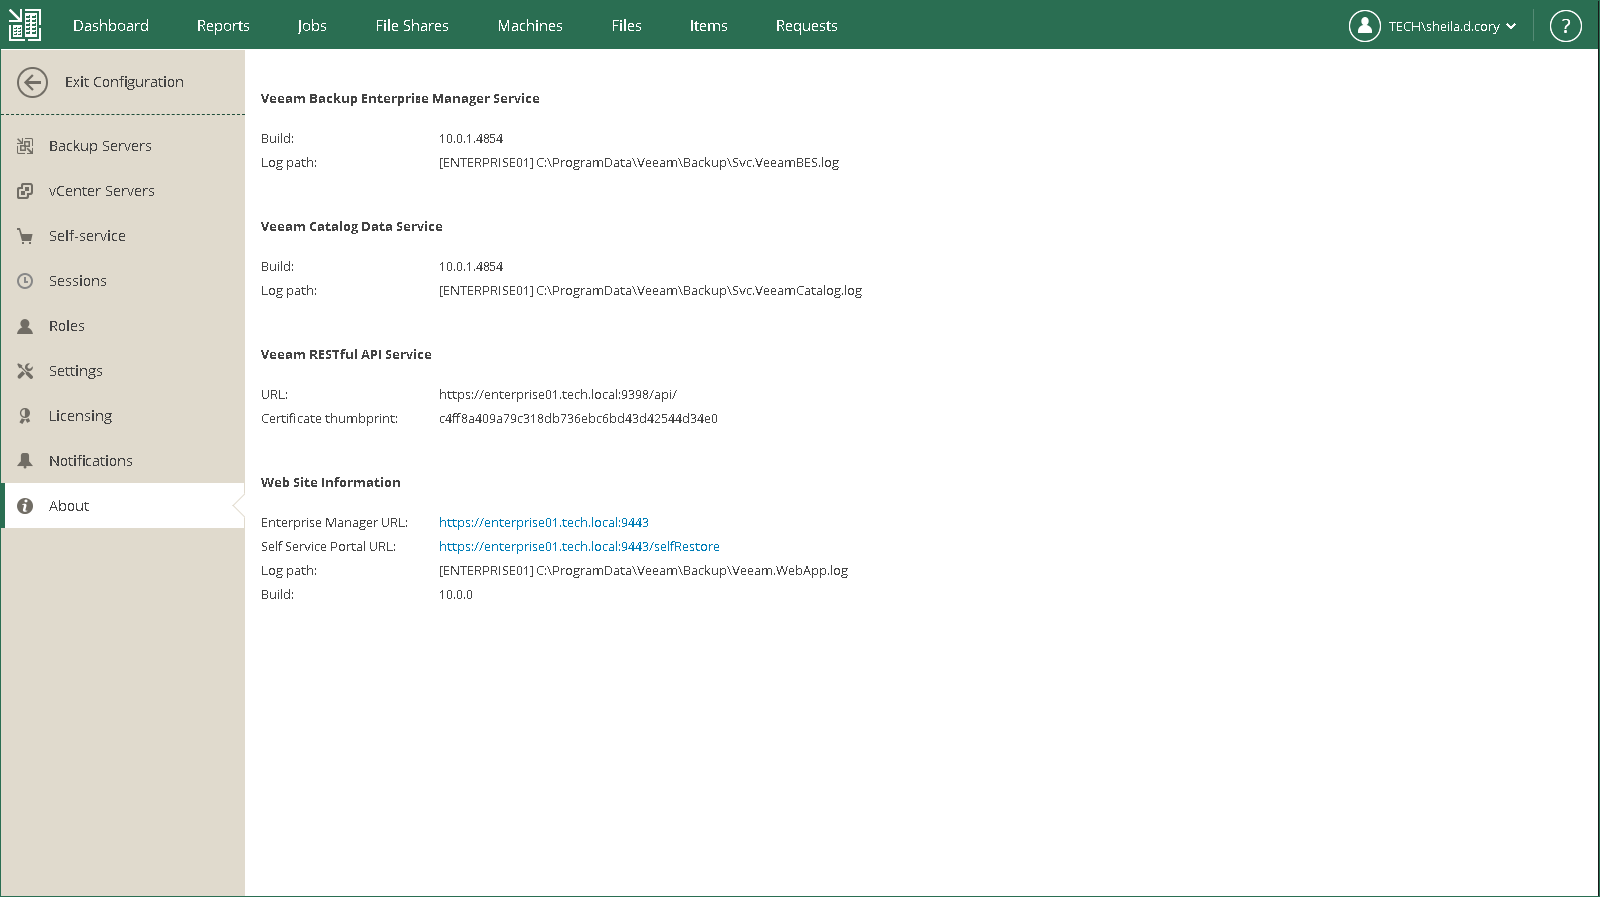This screenshot has height=897, width=1600.
Task: Click the Veeam.WebApp.log path text
Action: tap(643, 571)
